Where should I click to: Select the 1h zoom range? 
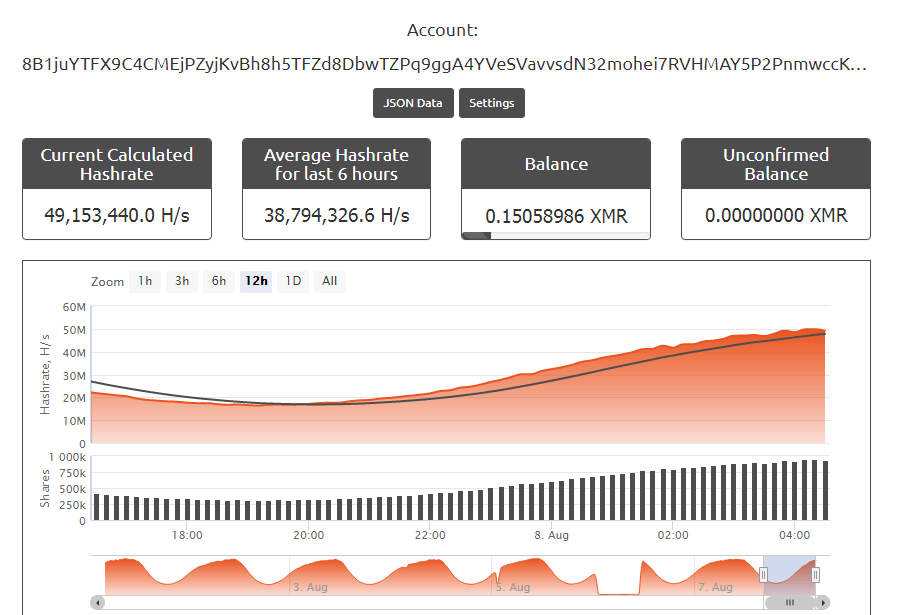(144, 281)
